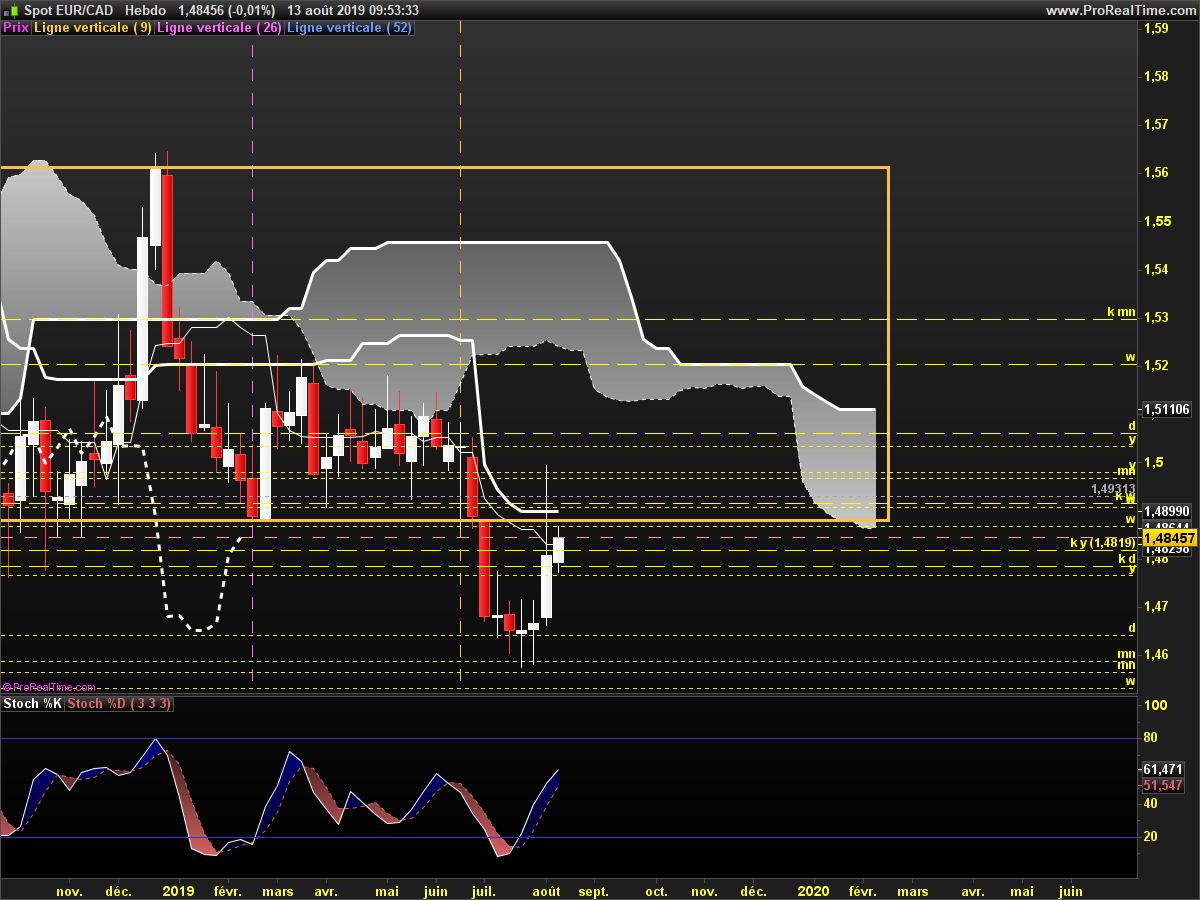Click the 1,59 price axis value
Screen dimensions: 1200x900
(x=1156, y=29)
